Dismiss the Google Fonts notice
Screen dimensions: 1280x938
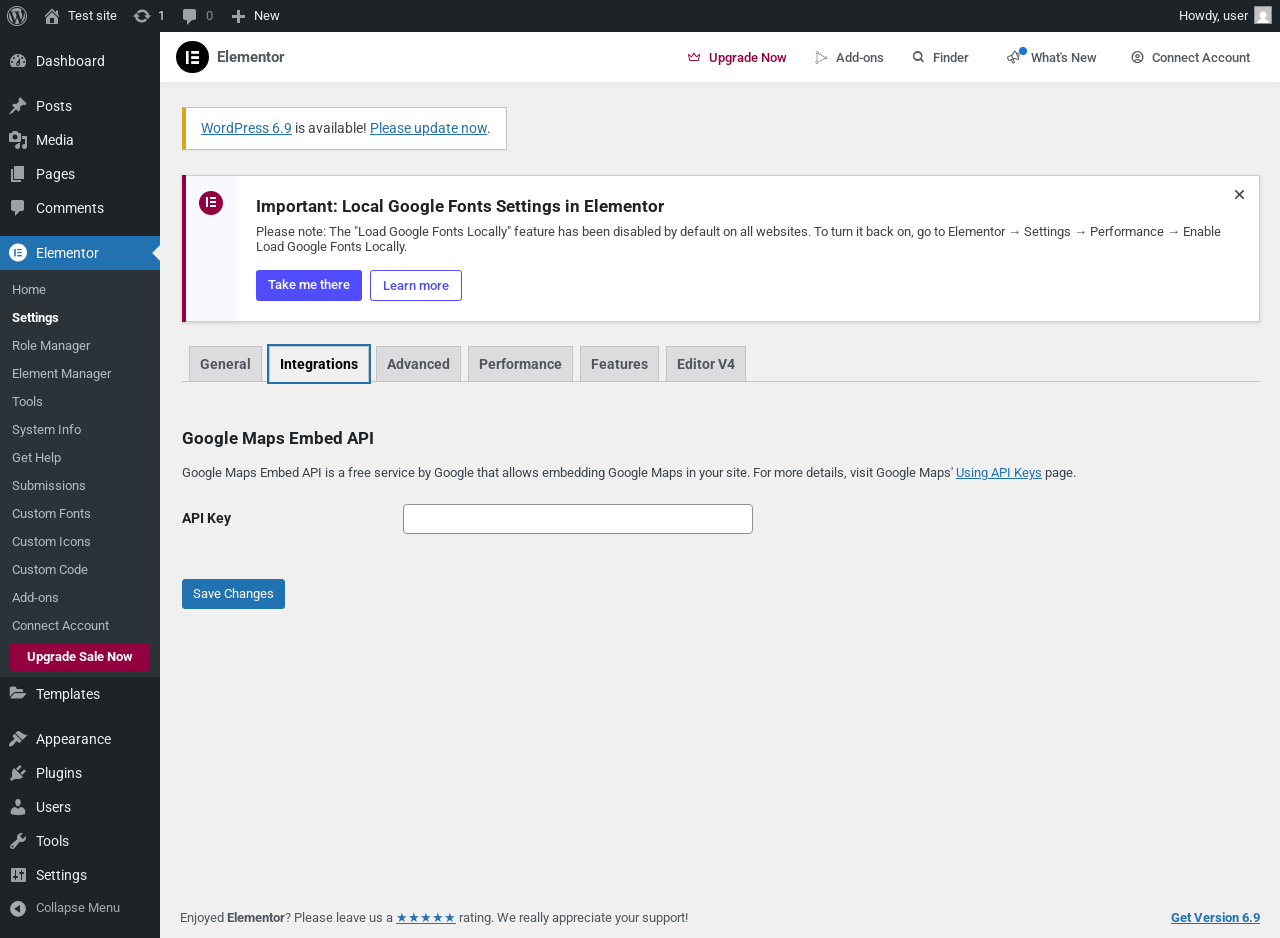point(1239,195)
